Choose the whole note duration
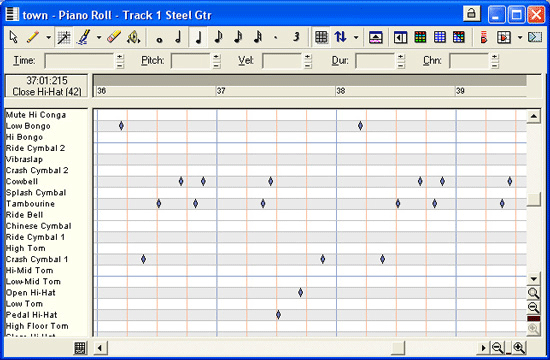The image size is (550, 360). pyautogui.click(x=159, y=37)
